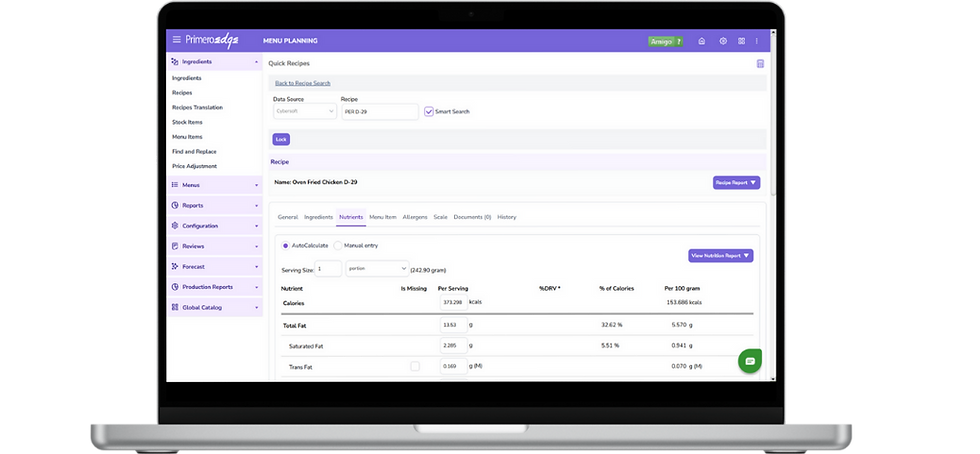Click the PrimeroEdge logo
The width and height of the screenshot is (980, 454).
pyautogui.click(x=212, y=41)
